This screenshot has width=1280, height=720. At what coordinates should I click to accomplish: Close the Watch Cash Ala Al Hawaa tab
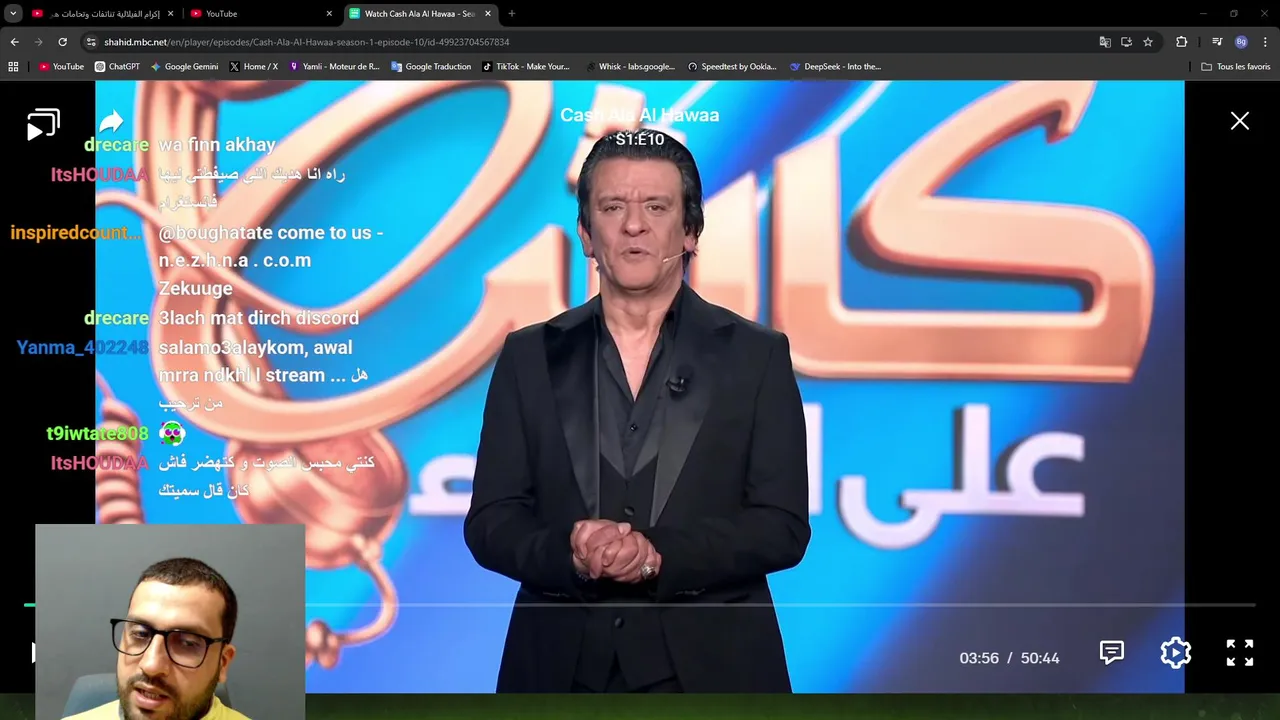click(x=488, y=14)
